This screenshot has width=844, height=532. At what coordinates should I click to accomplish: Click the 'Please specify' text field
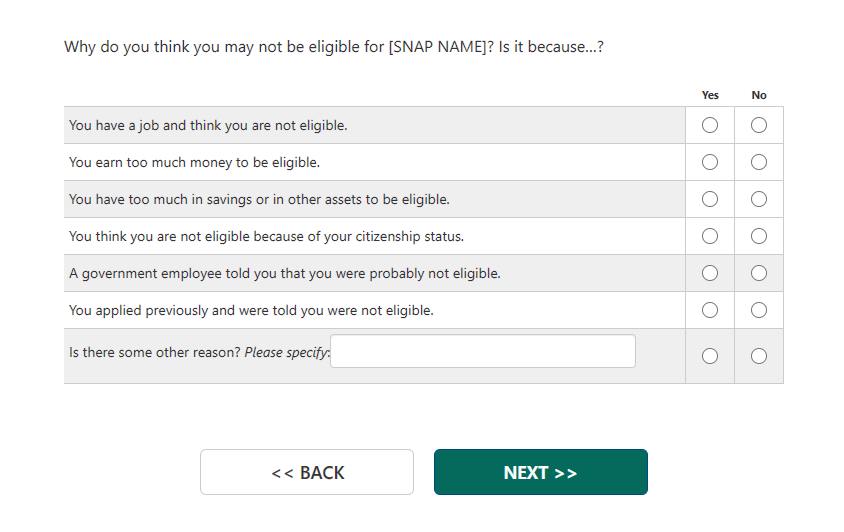(483, 351)
